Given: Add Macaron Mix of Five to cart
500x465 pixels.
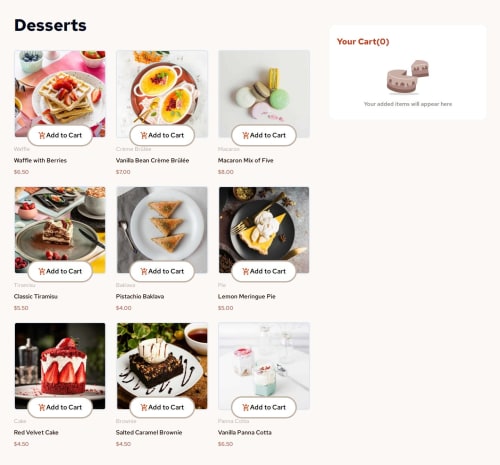Looking at the screenshot, I should pyautogui.click(x=264, y=135).
